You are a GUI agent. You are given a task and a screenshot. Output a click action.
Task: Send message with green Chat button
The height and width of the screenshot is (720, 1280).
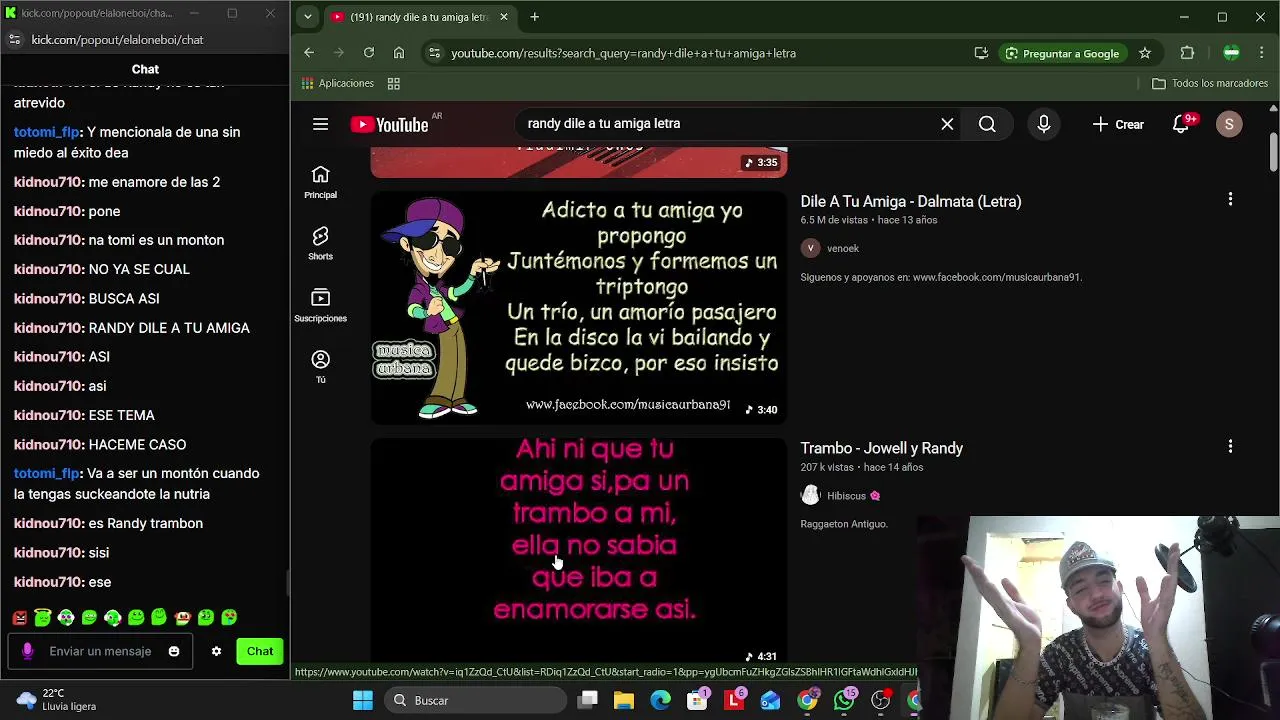[260, 651]
